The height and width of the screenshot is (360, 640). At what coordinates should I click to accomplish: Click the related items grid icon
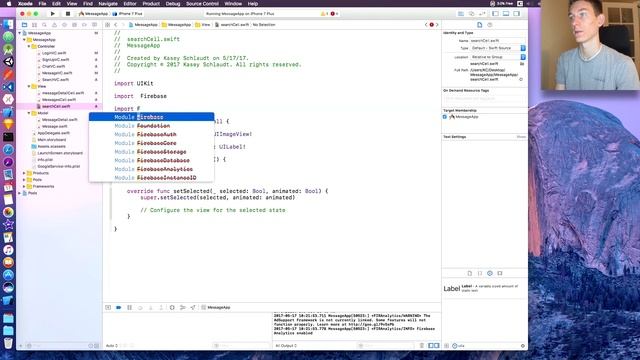coord(108,25)
